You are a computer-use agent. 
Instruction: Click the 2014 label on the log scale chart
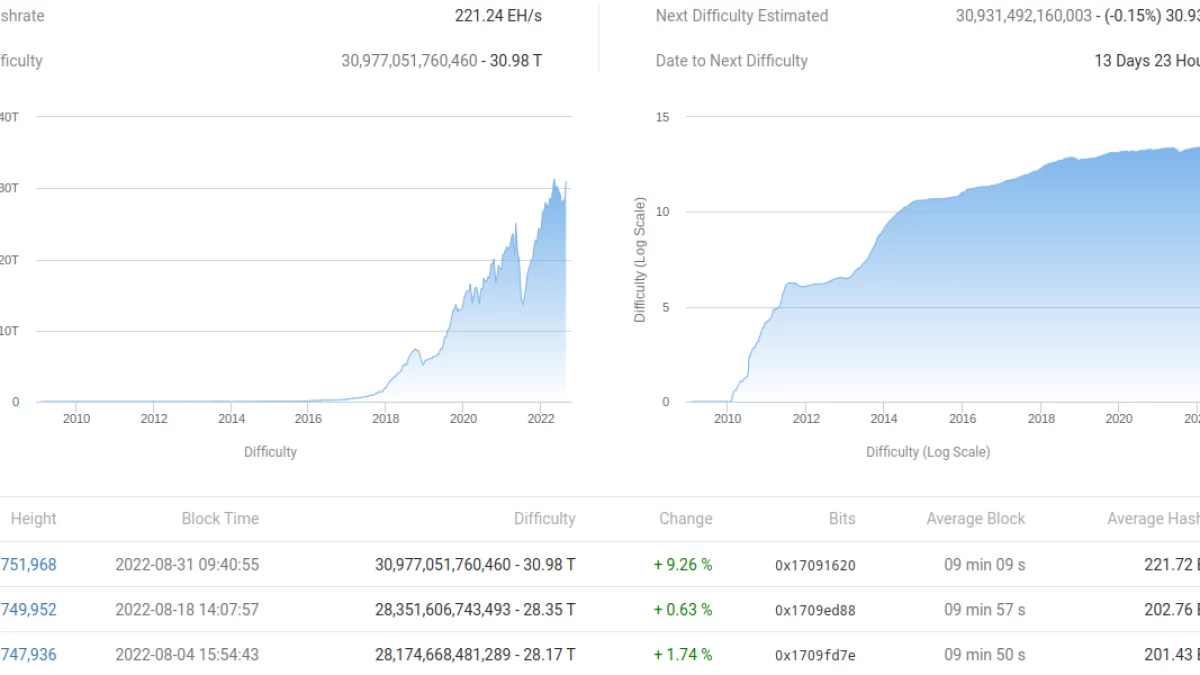(x=883, y=418)
